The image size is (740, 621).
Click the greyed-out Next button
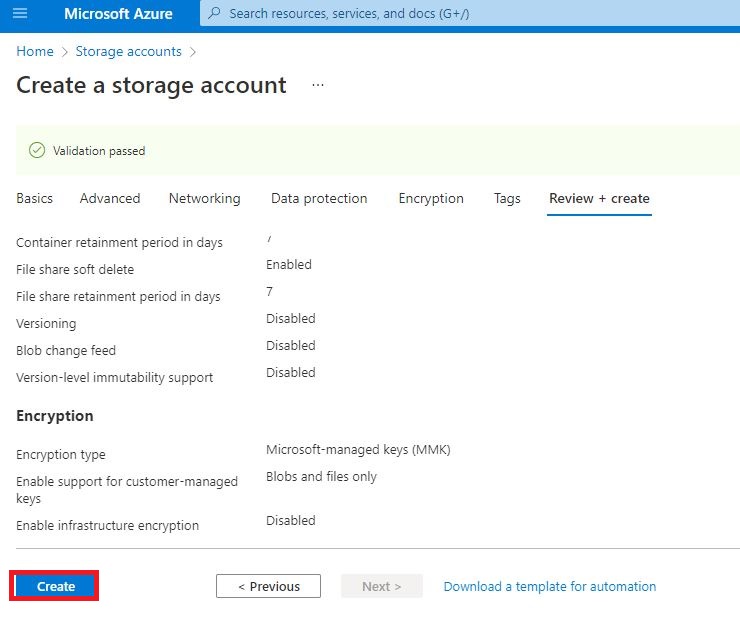381,586
